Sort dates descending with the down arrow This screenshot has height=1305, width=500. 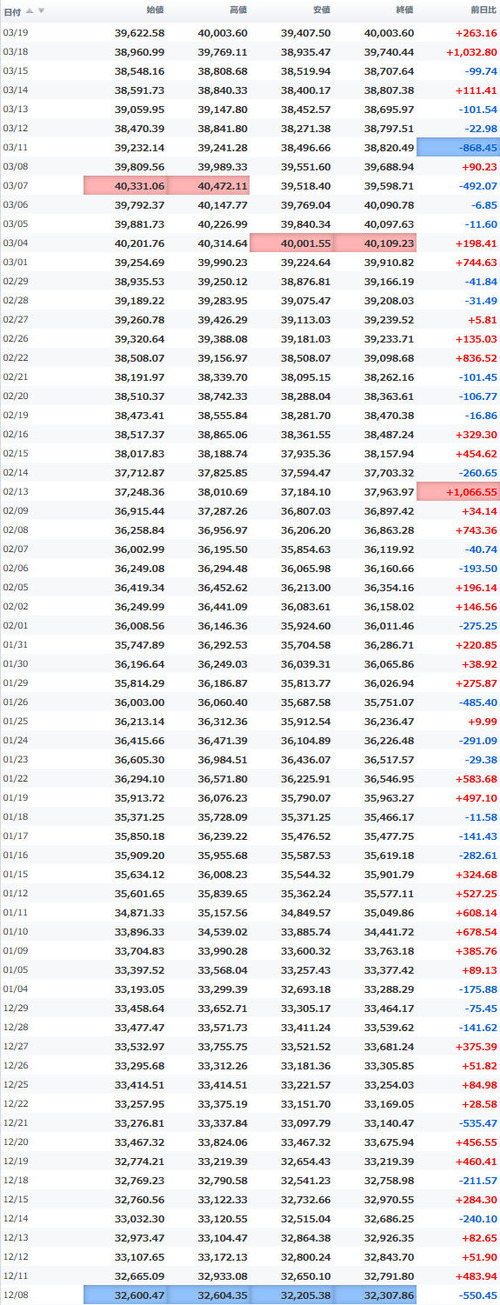pyautogui.click(x=41, y=10)
